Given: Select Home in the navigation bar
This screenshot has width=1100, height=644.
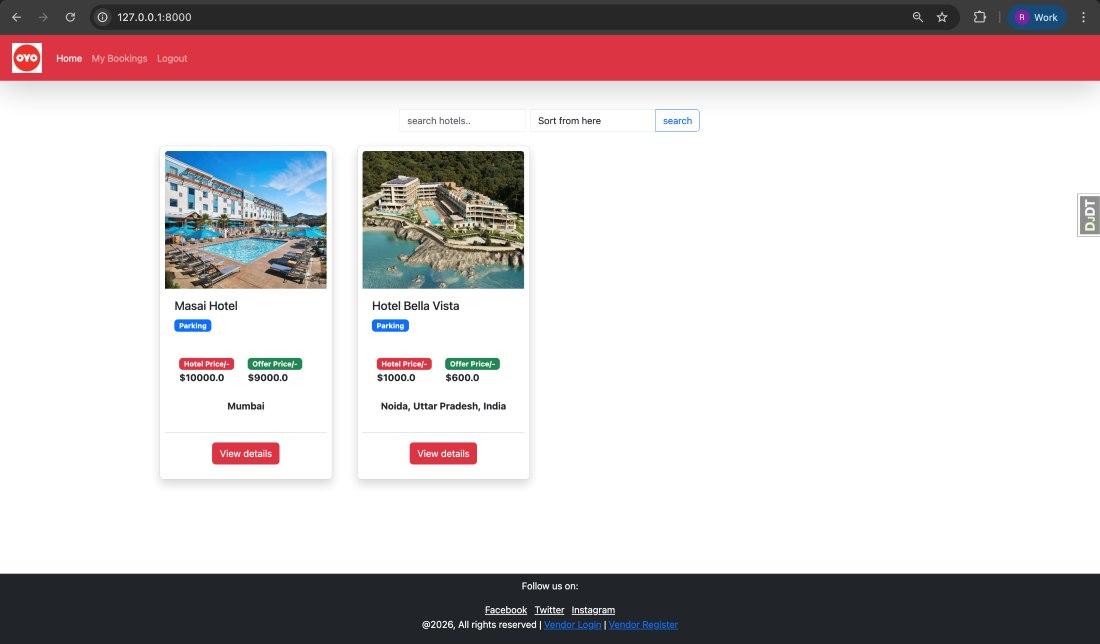Looking at the screenshot, I should [x=68, y=58].
